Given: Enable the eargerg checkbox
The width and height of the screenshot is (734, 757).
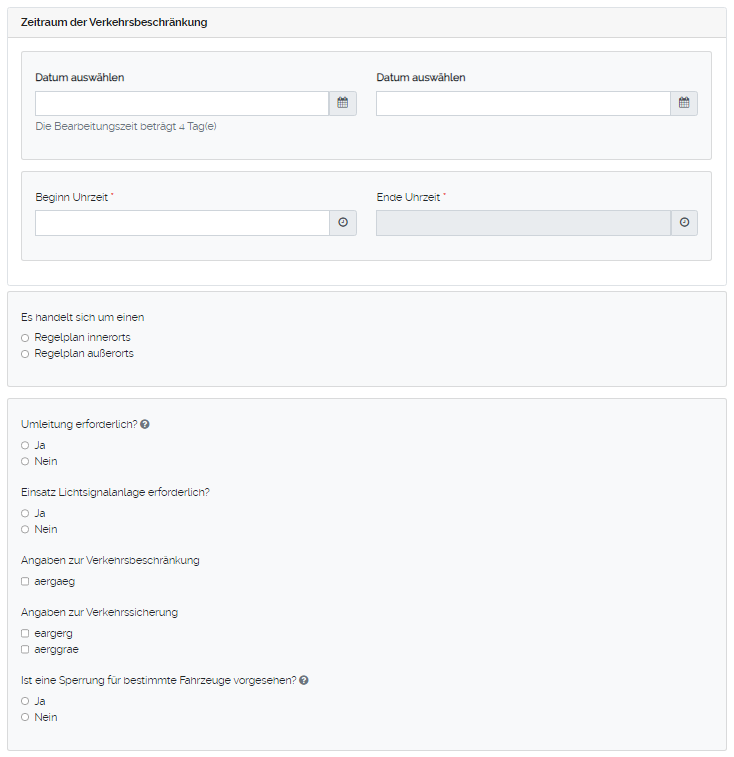Looking at the screenshot, I should click(25, 633).
